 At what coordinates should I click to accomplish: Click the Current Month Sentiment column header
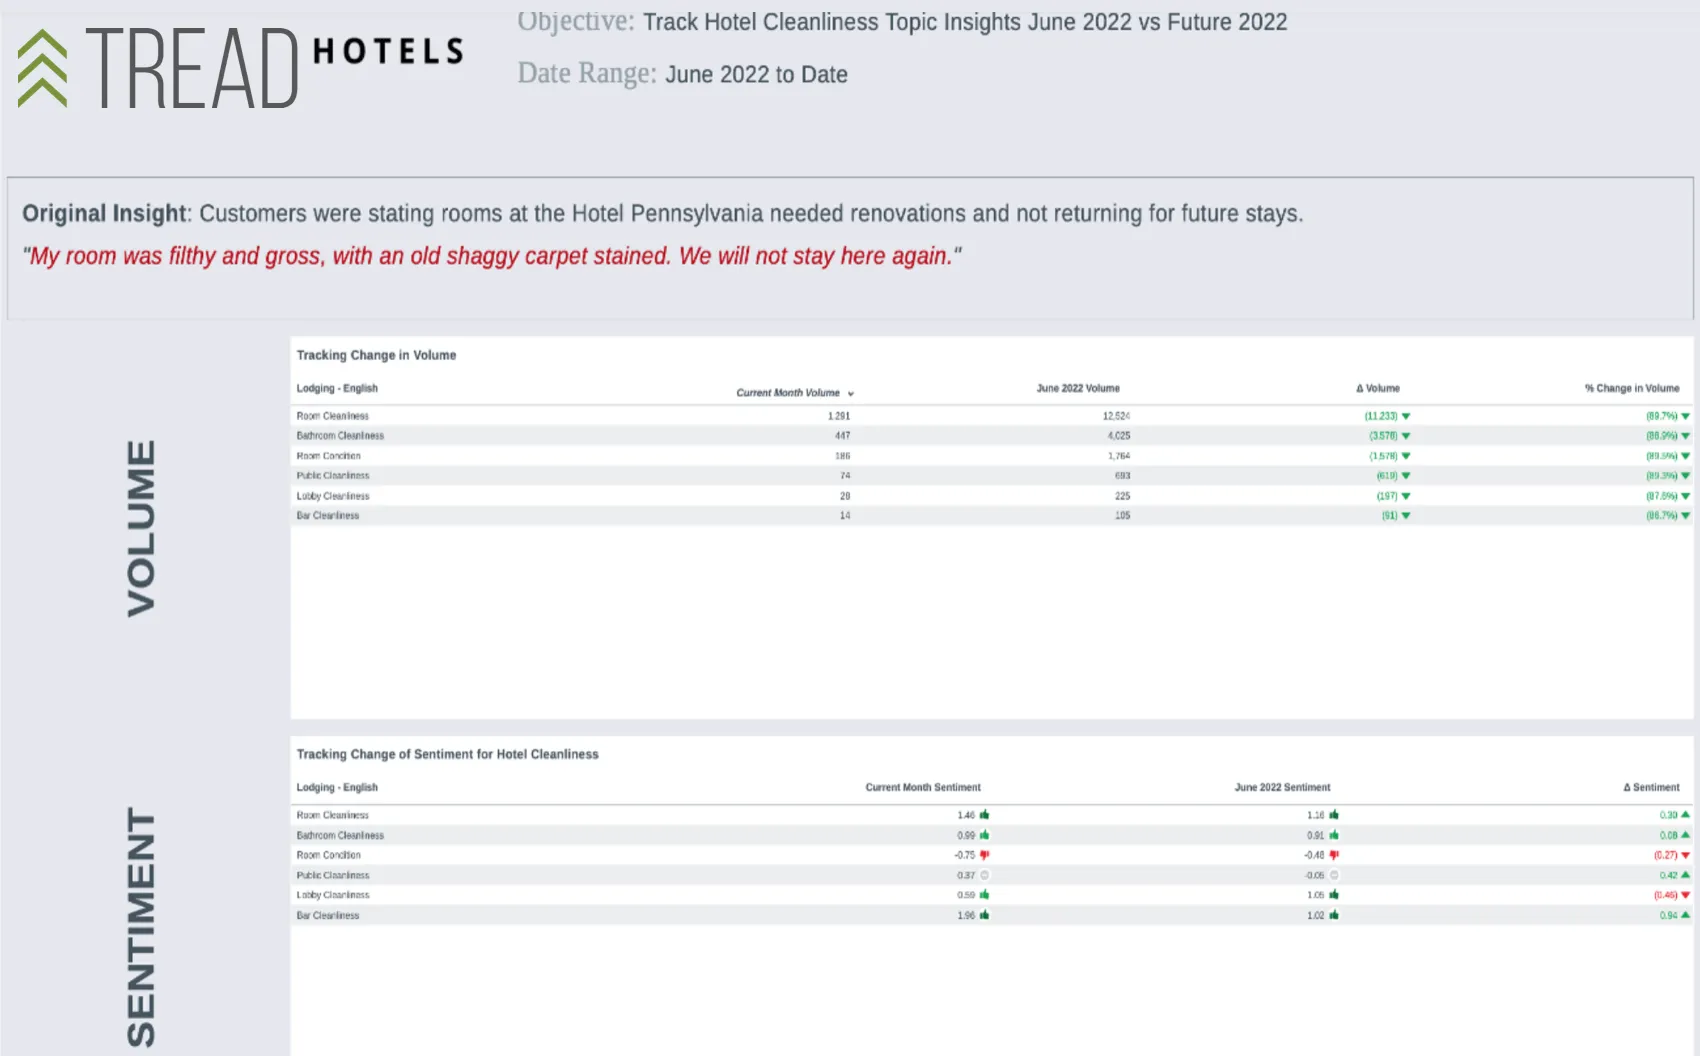[x=923, y=787]
